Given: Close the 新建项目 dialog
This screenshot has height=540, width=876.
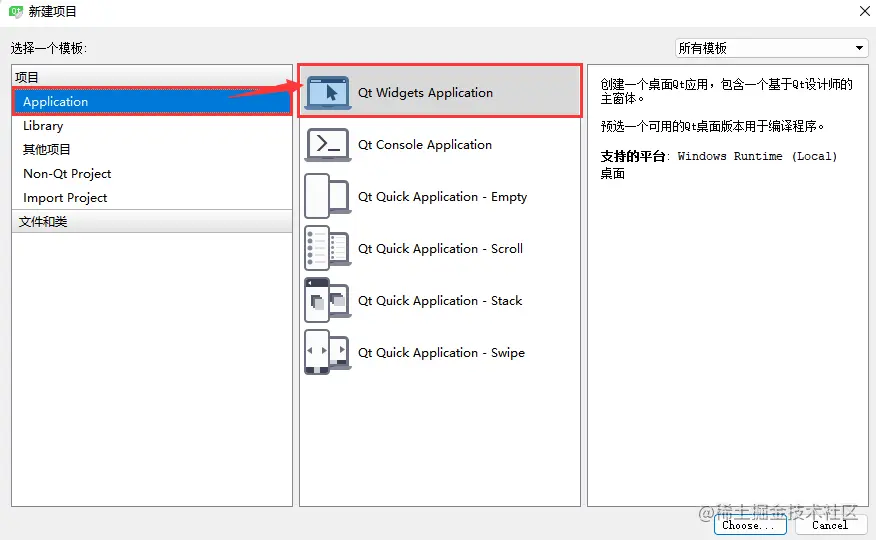Looking at the screenshot, I should pos(864,11).
